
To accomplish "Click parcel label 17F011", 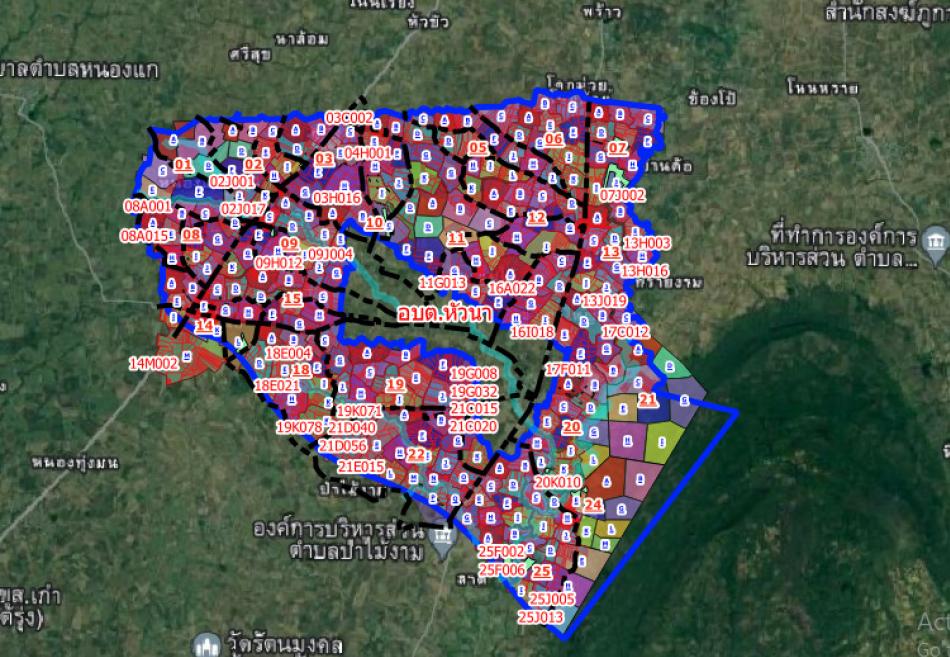I will point(568,370).
